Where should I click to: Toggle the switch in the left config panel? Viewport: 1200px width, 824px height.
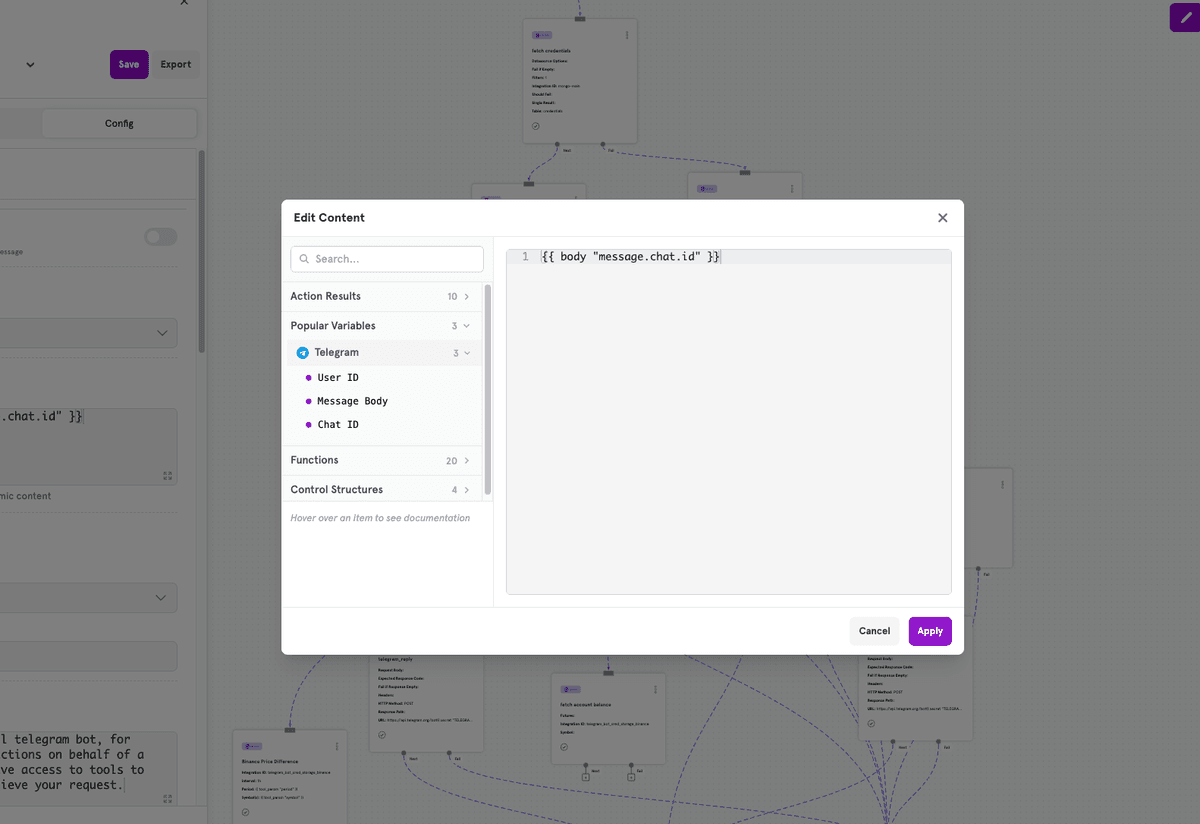tap(160, 237)
